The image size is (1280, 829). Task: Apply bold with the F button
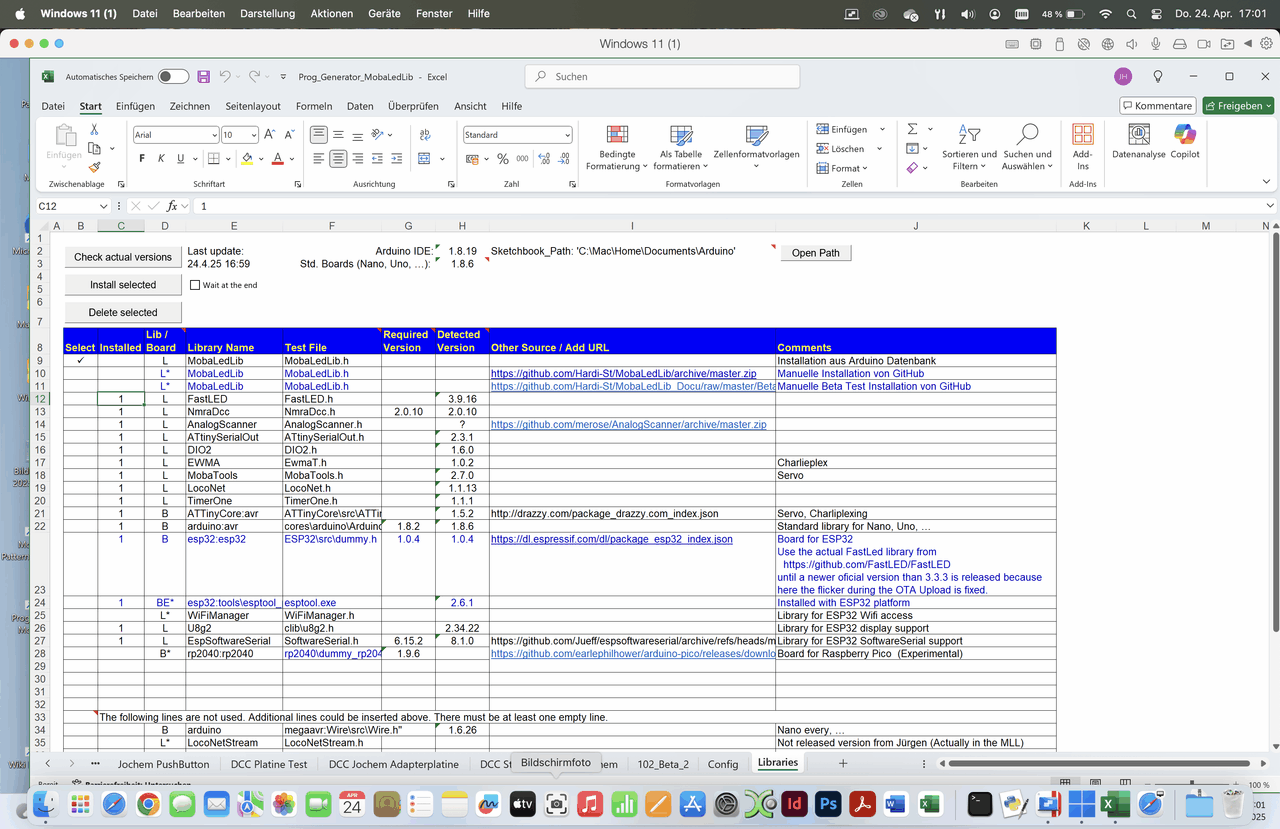(x=142, y=159)
